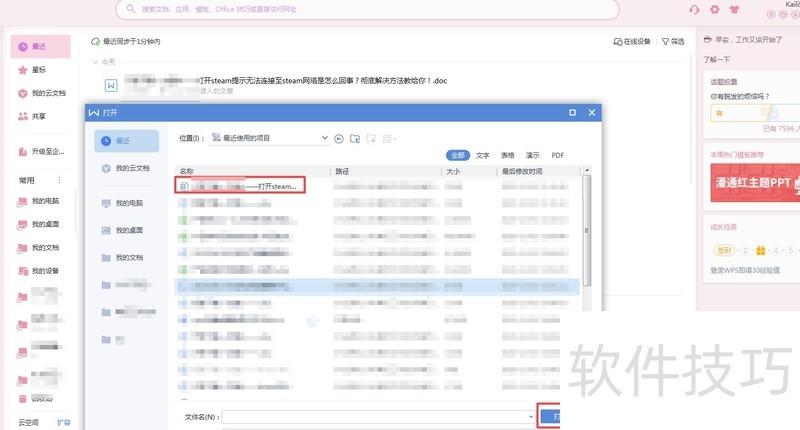The image size is (800, 430).
Task: Open 我的电脑 in the main WPS sidebar
Action: click(x=40, y=201)
